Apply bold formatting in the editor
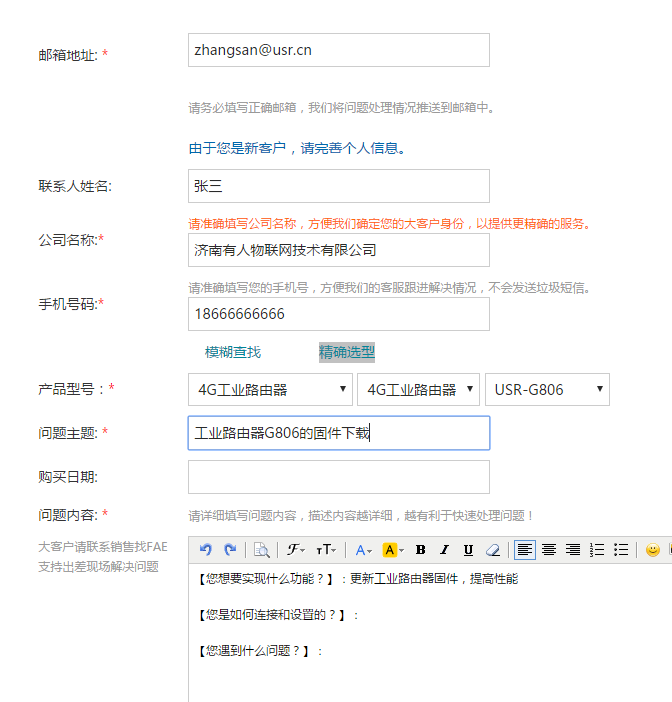The height and width of the screenshot is (702, 672). point(420,550)
